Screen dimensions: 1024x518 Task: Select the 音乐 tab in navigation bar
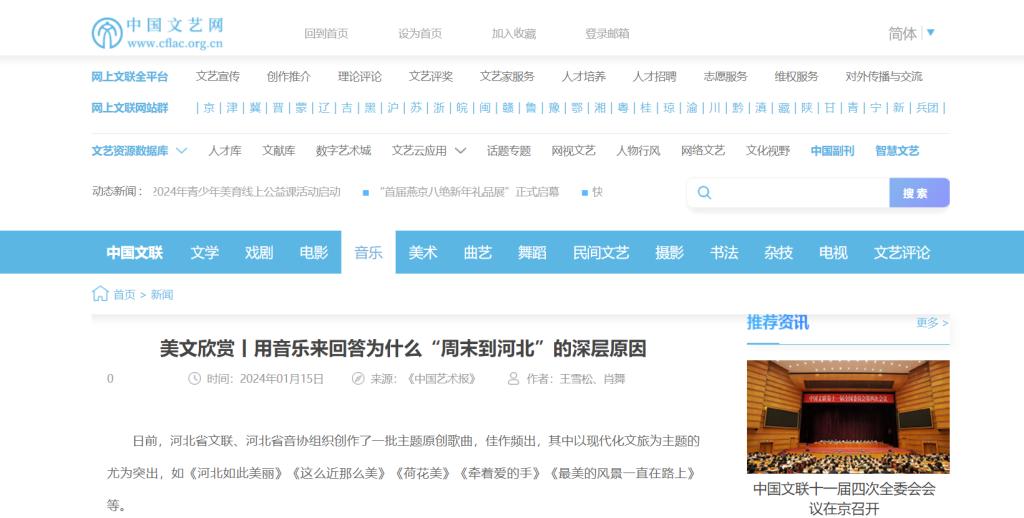point(368,252)
